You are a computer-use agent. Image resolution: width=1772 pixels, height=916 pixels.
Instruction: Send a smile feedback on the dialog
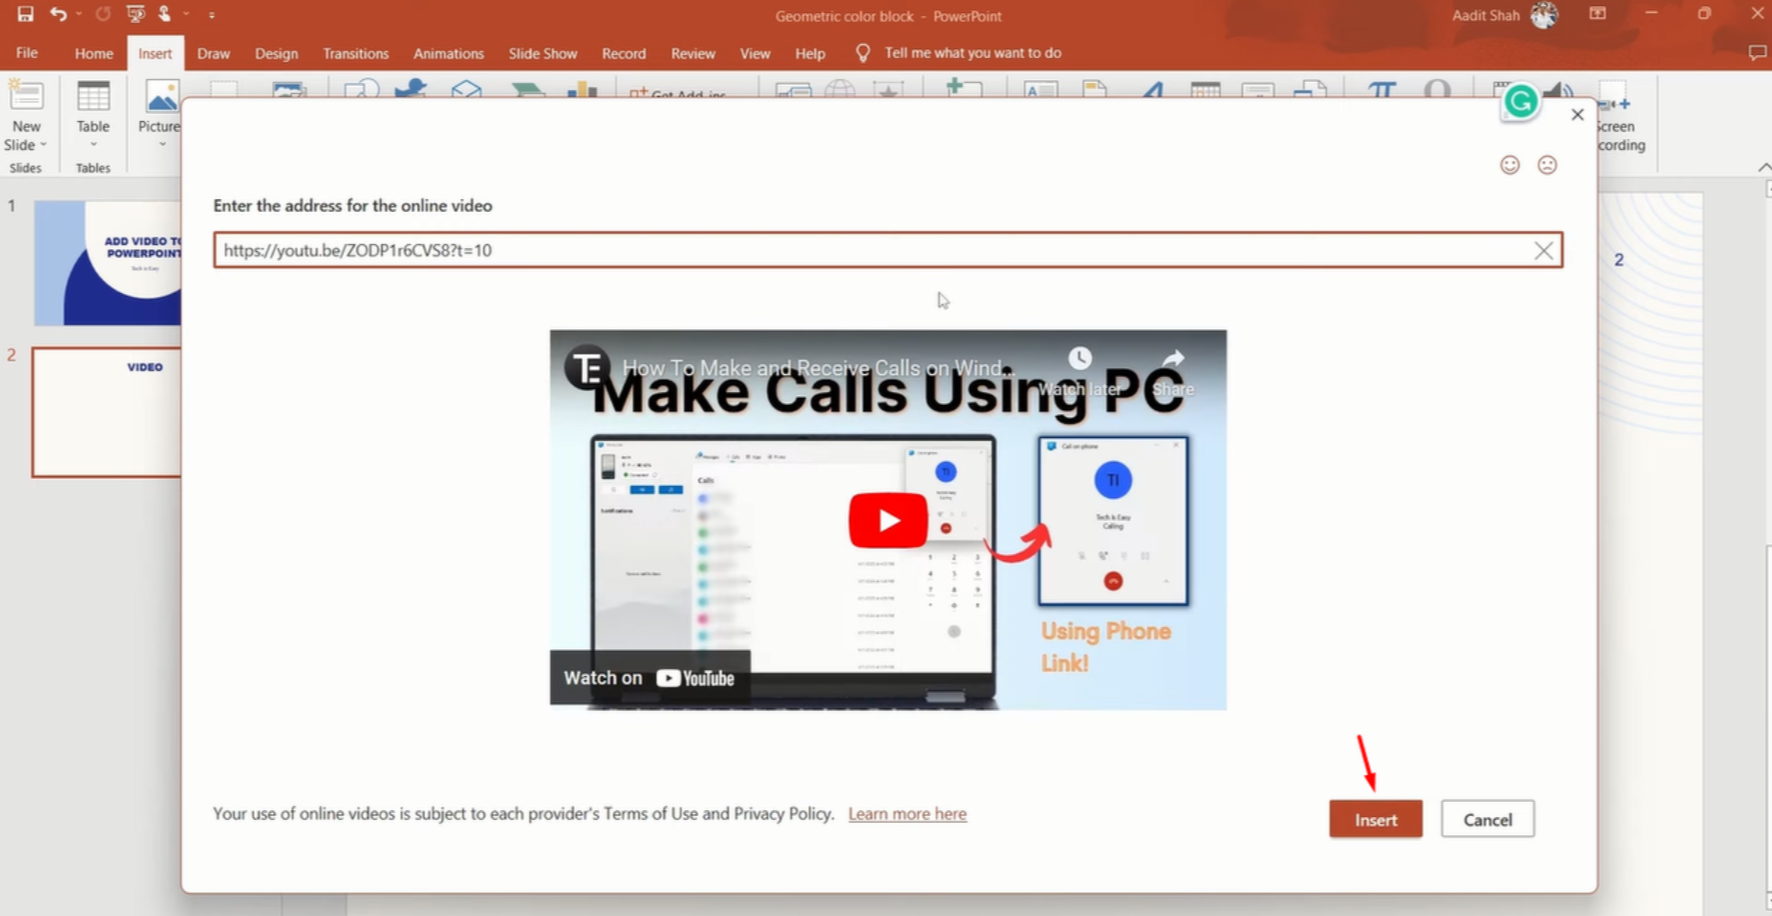click(1509, 164)
